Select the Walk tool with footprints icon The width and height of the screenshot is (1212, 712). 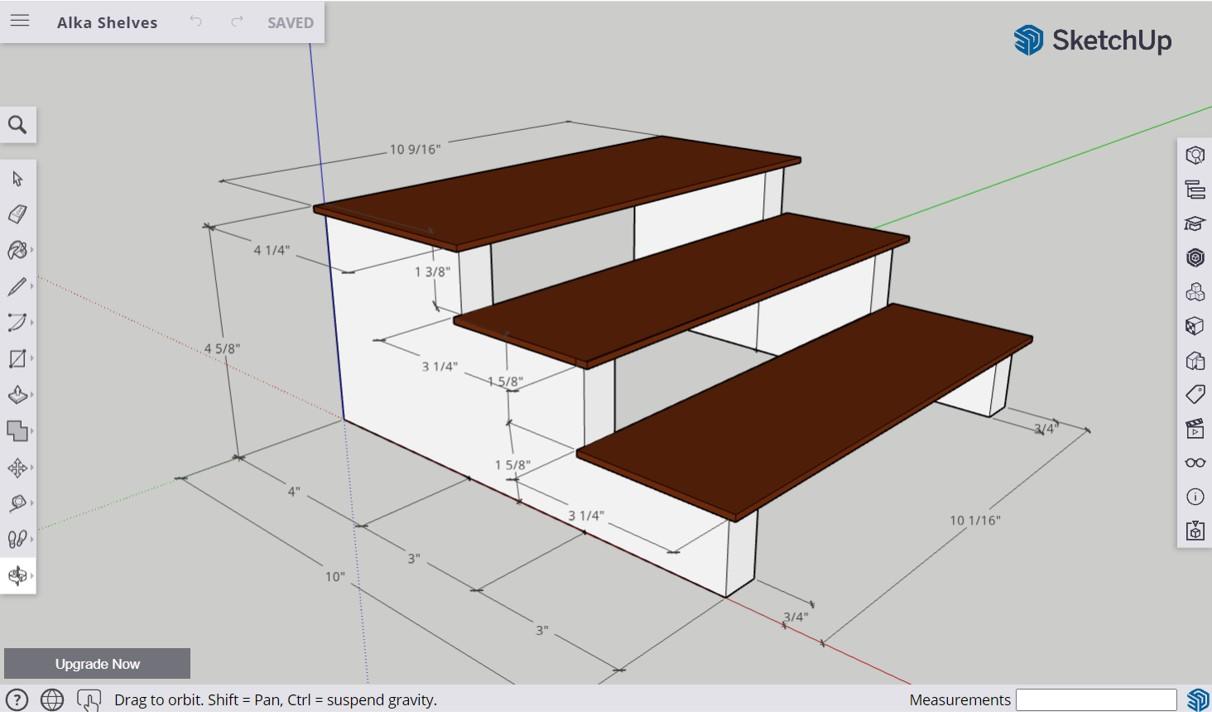[x=16, y=539]
